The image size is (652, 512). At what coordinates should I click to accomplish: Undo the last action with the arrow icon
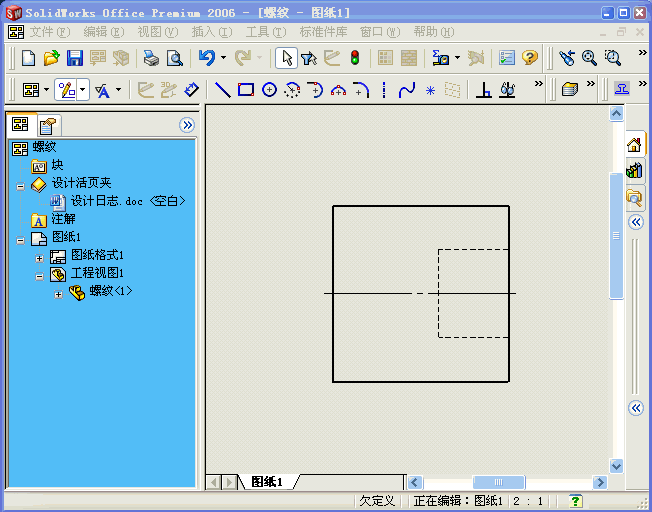tap(207, 58)
